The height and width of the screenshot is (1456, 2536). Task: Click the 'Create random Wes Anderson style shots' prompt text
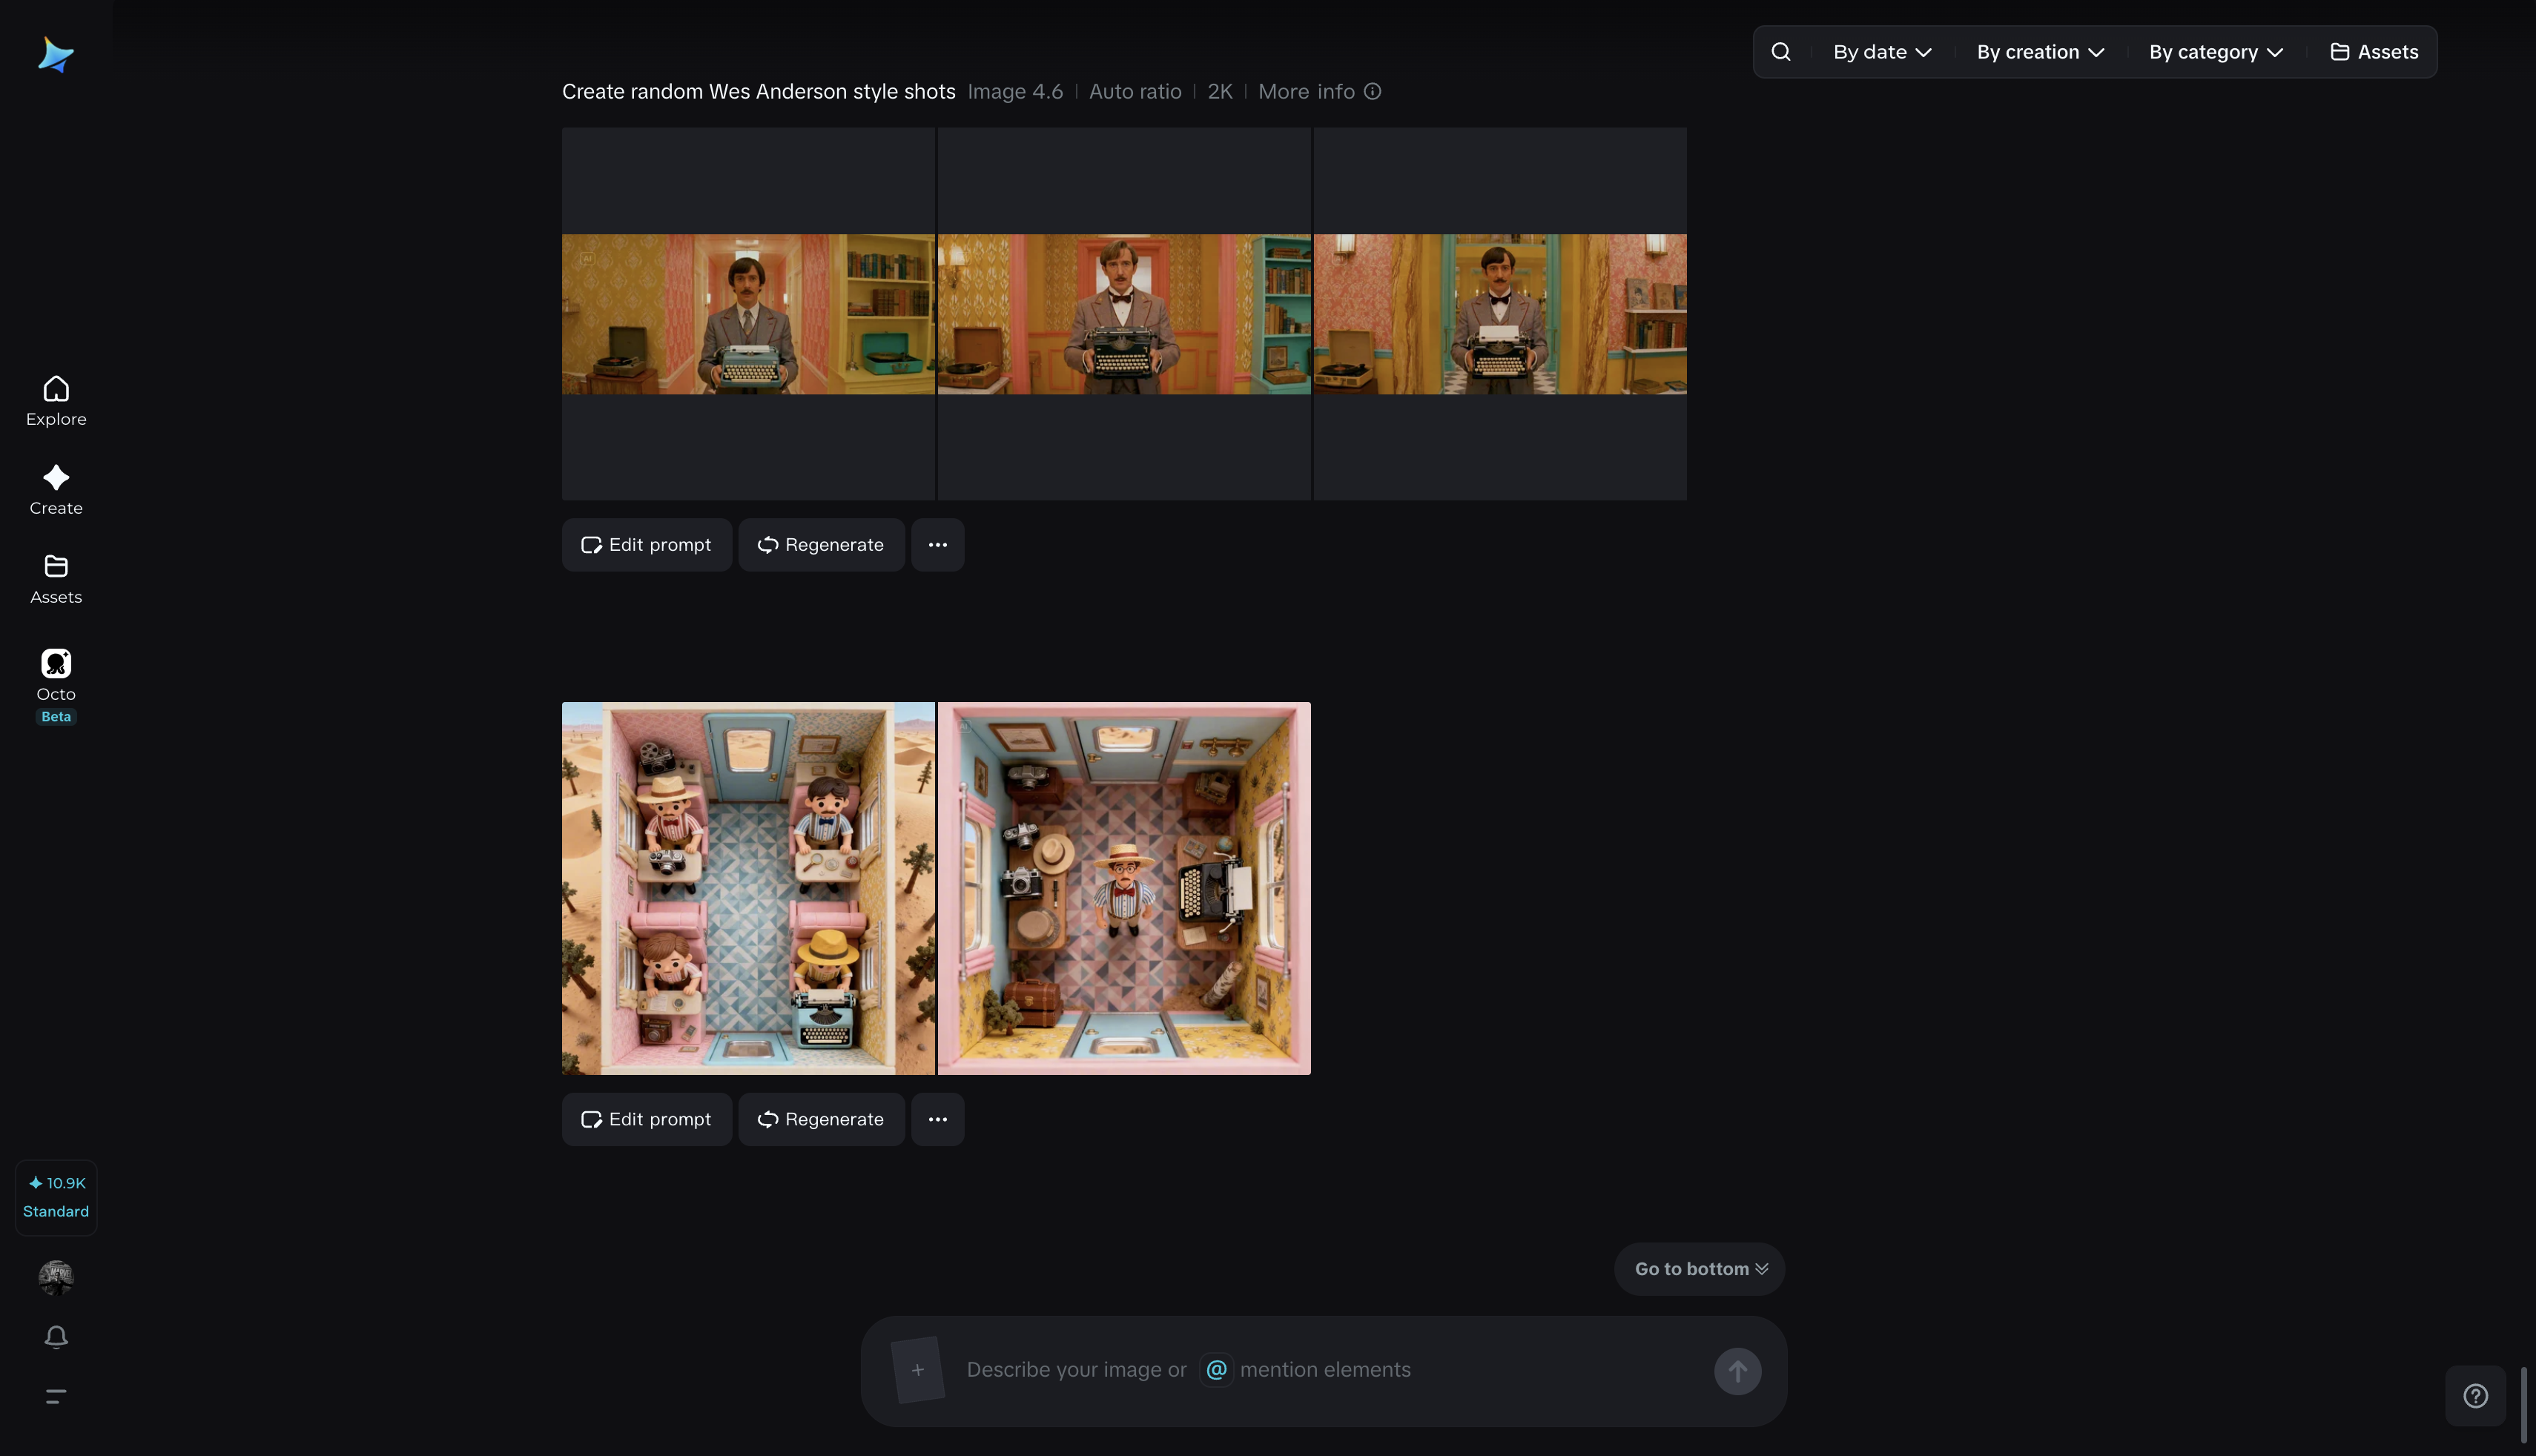tap(759, 92)
